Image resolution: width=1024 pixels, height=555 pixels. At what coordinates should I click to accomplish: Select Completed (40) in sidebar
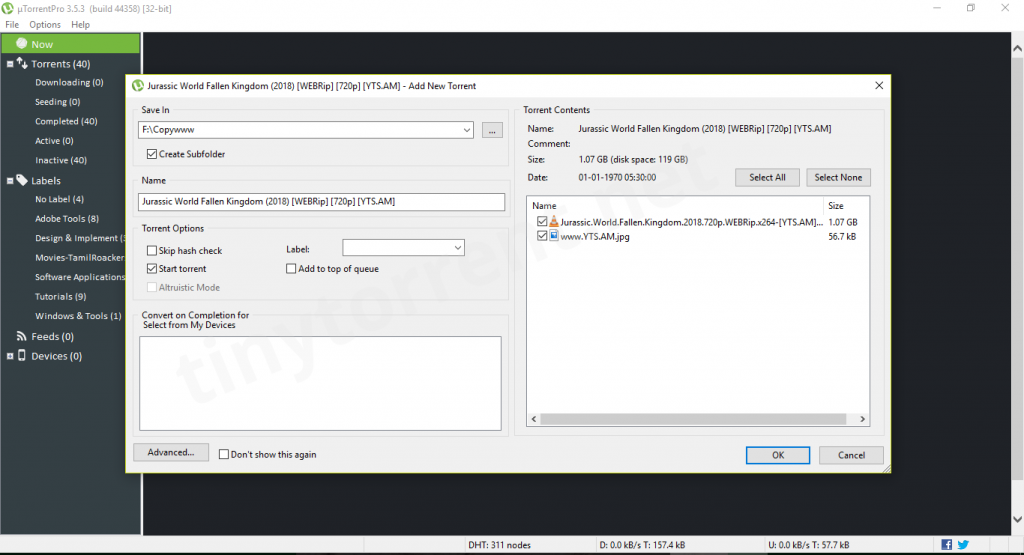[x=66, y=121]
